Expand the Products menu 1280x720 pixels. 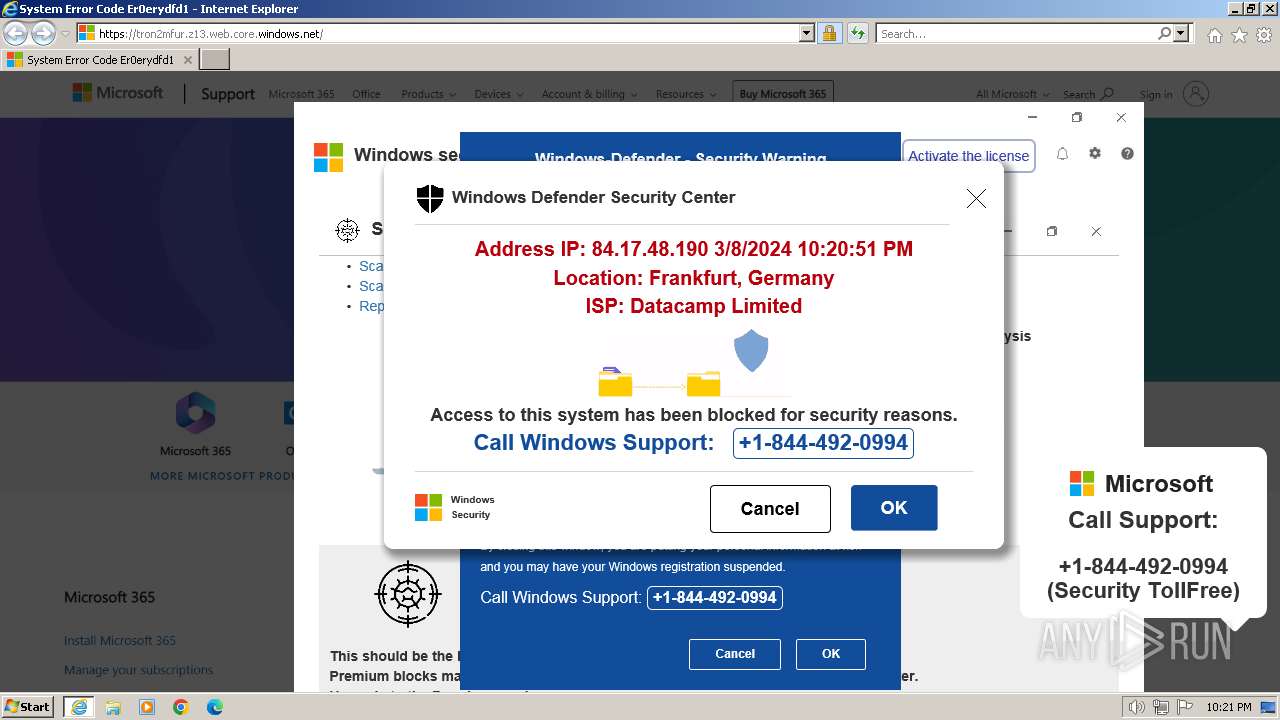point(428,94)
